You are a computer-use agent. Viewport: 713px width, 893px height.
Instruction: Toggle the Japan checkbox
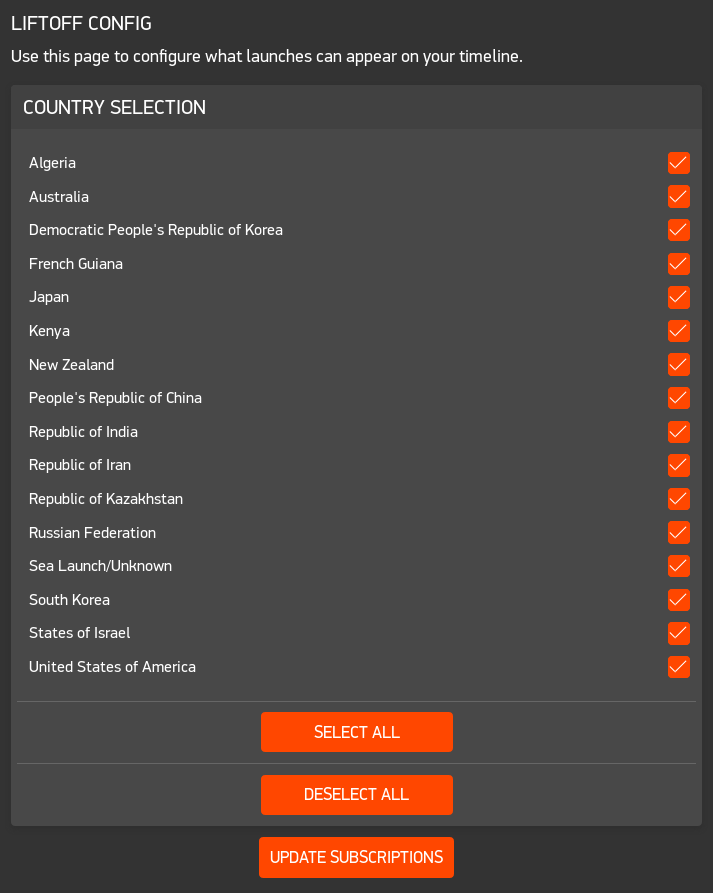tap(678, 297)
